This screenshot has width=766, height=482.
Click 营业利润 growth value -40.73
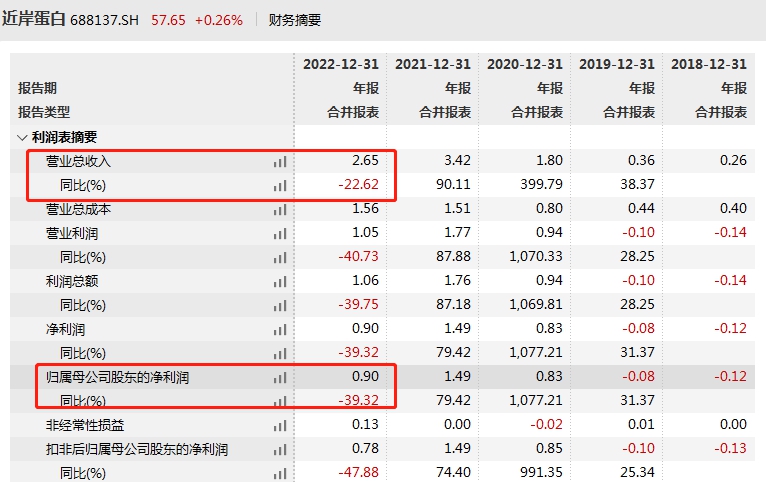pyautogui.click(x=359, y=256)
